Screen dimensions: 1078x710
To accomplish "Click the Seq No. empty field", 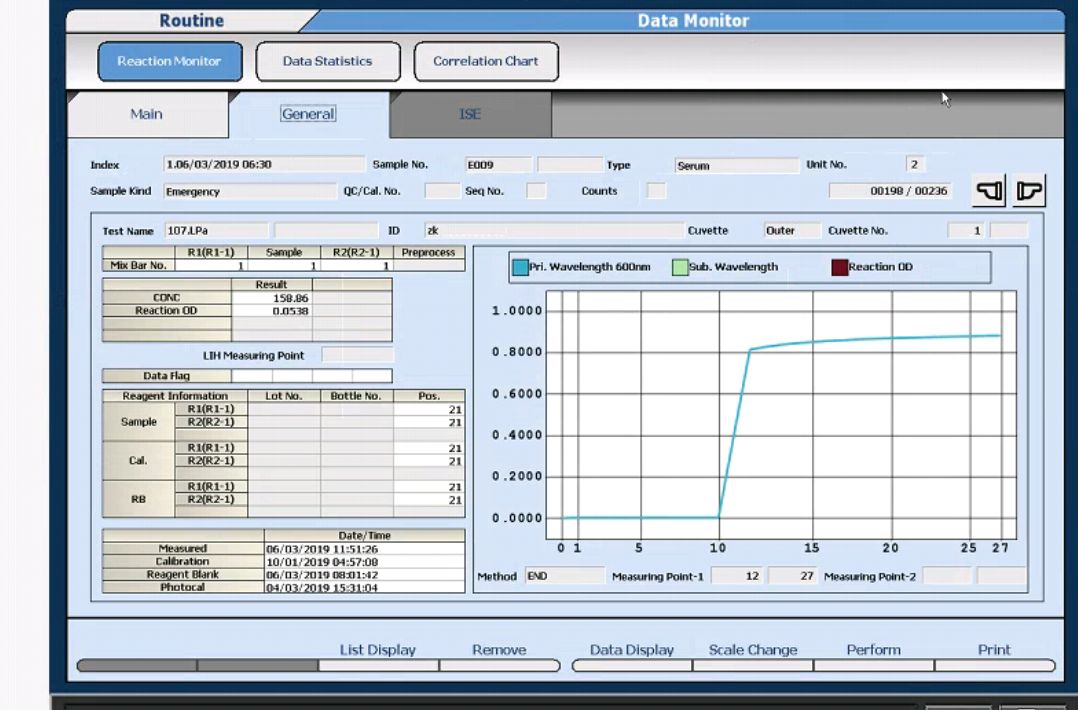I will coord(536,191).
